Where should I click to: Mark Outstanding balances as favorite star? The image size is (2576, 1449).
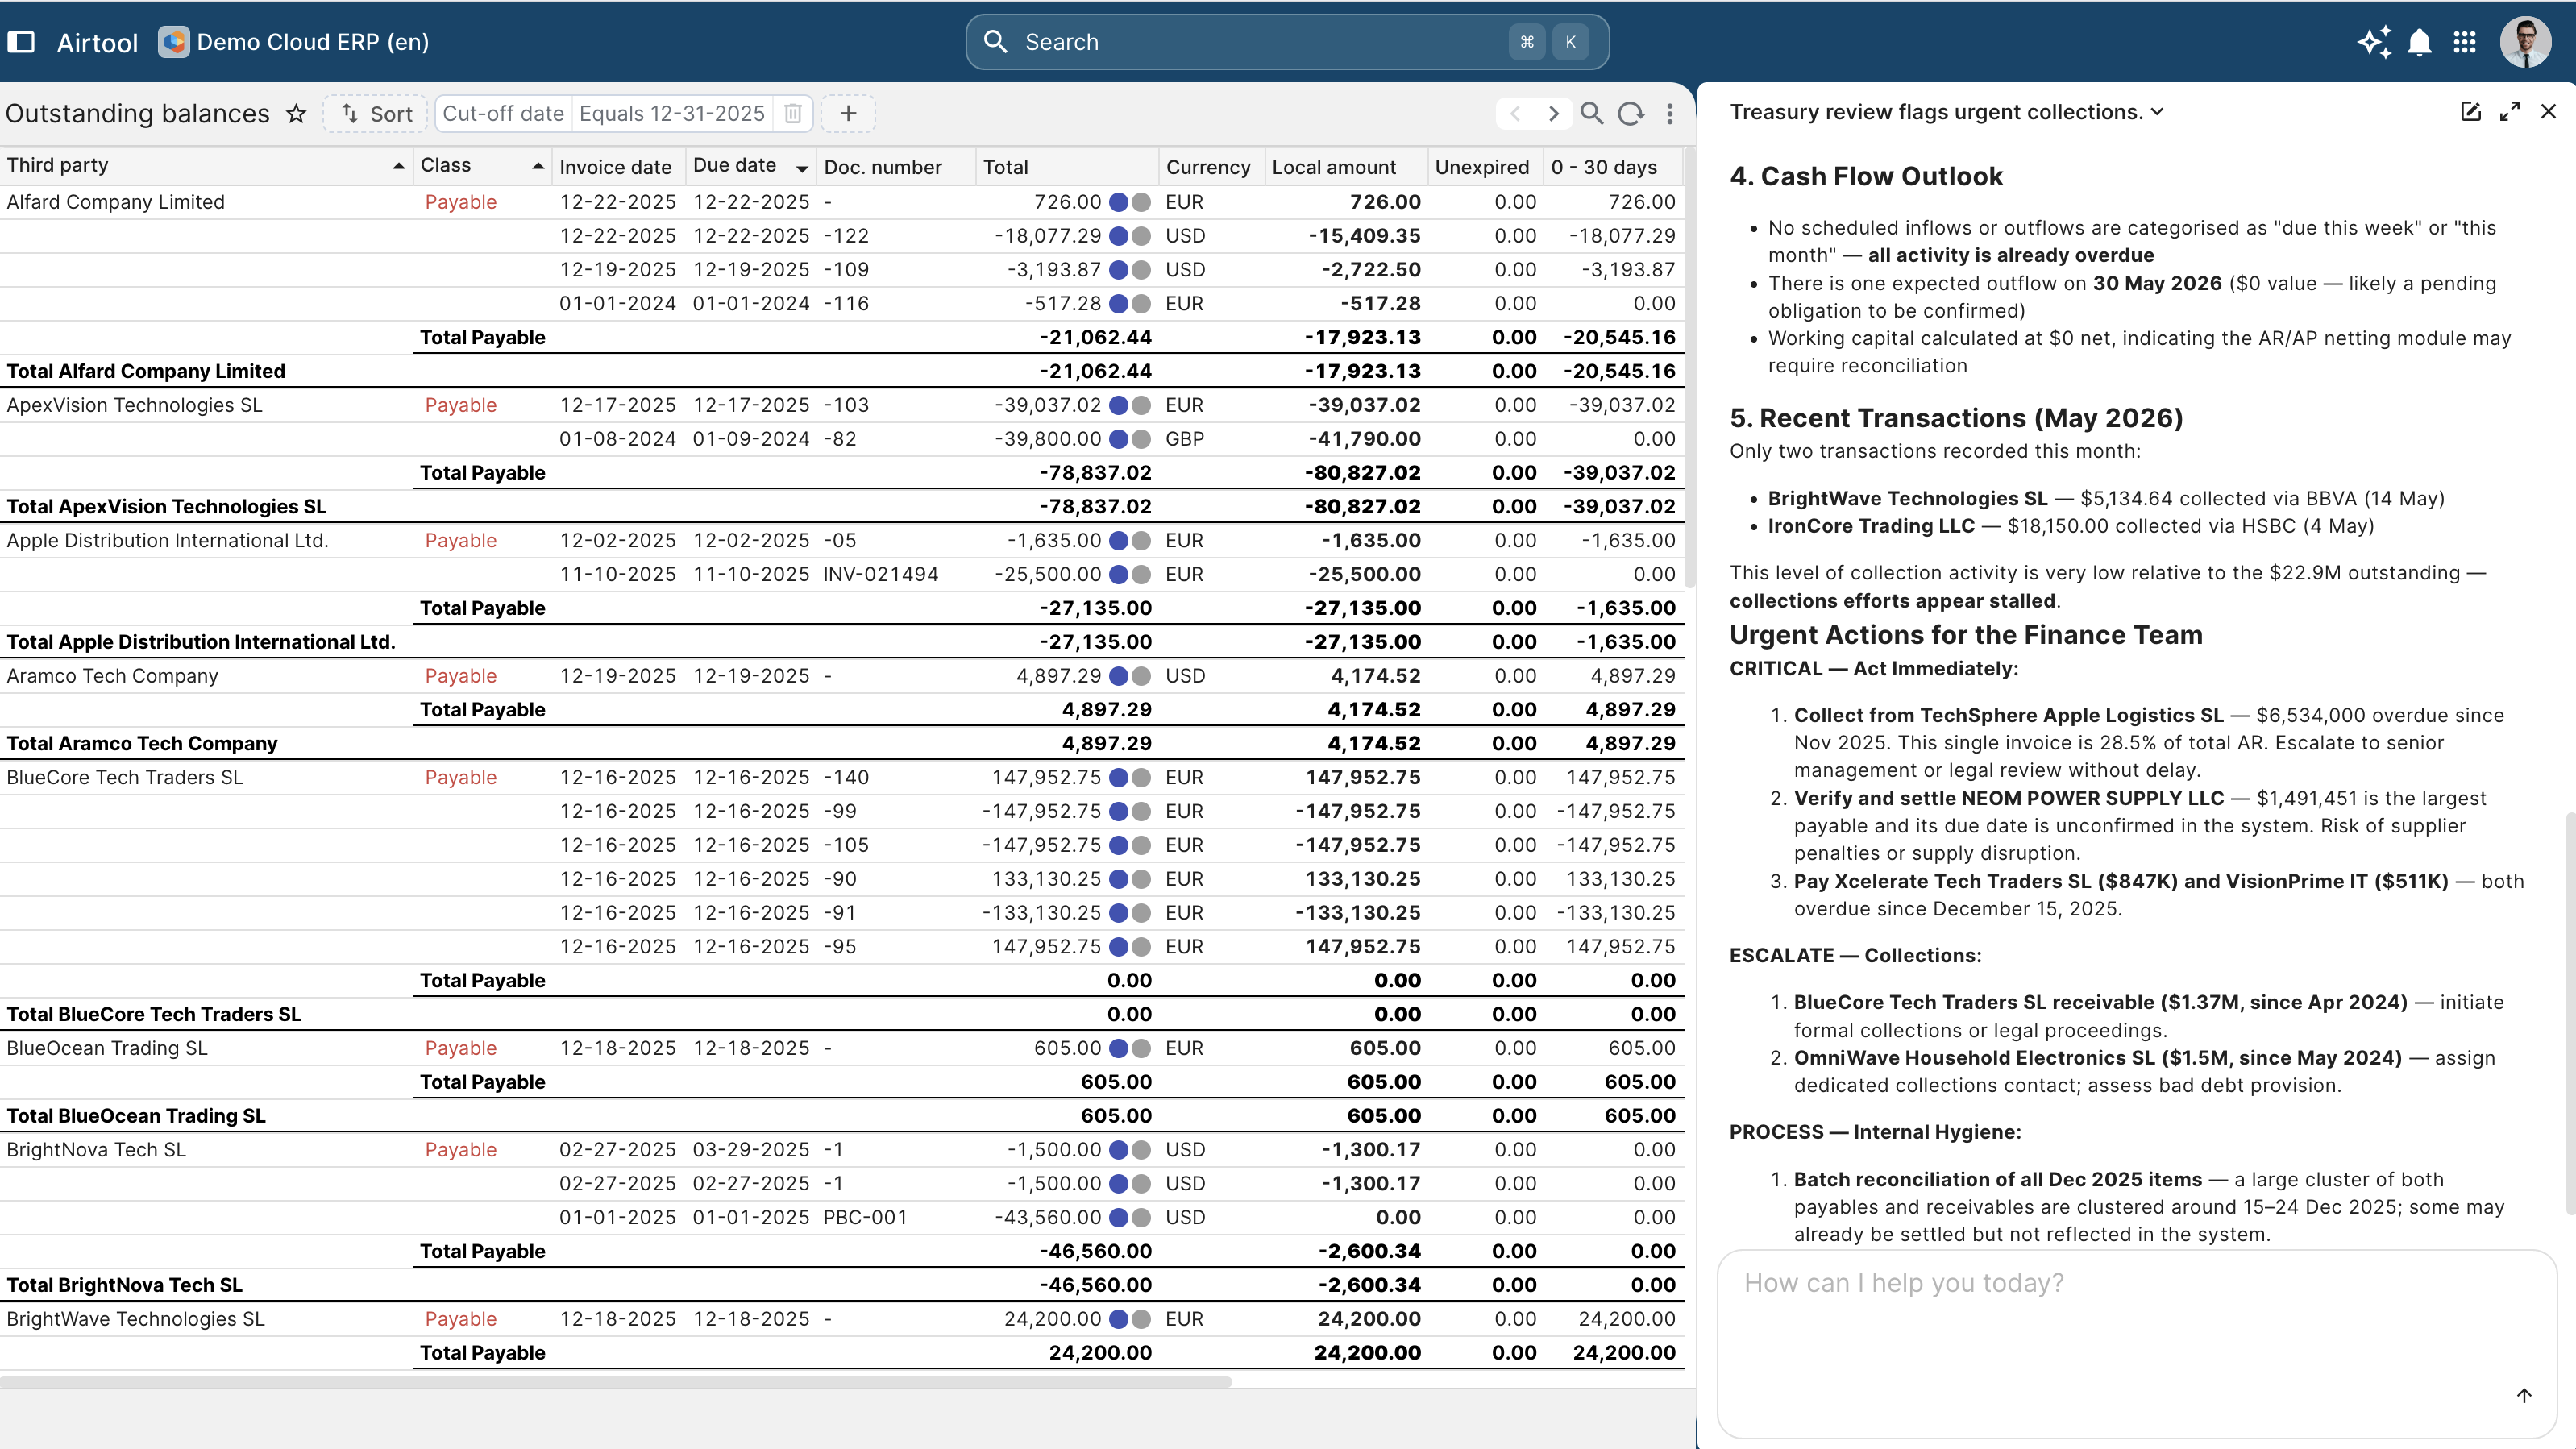[296, 113]
